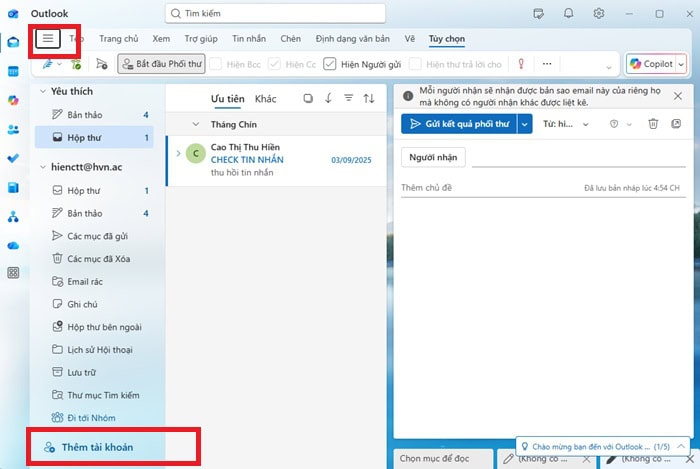Switch to the Ưu tiên inbox tab
The image size is (700, 469).
[228, 99]
